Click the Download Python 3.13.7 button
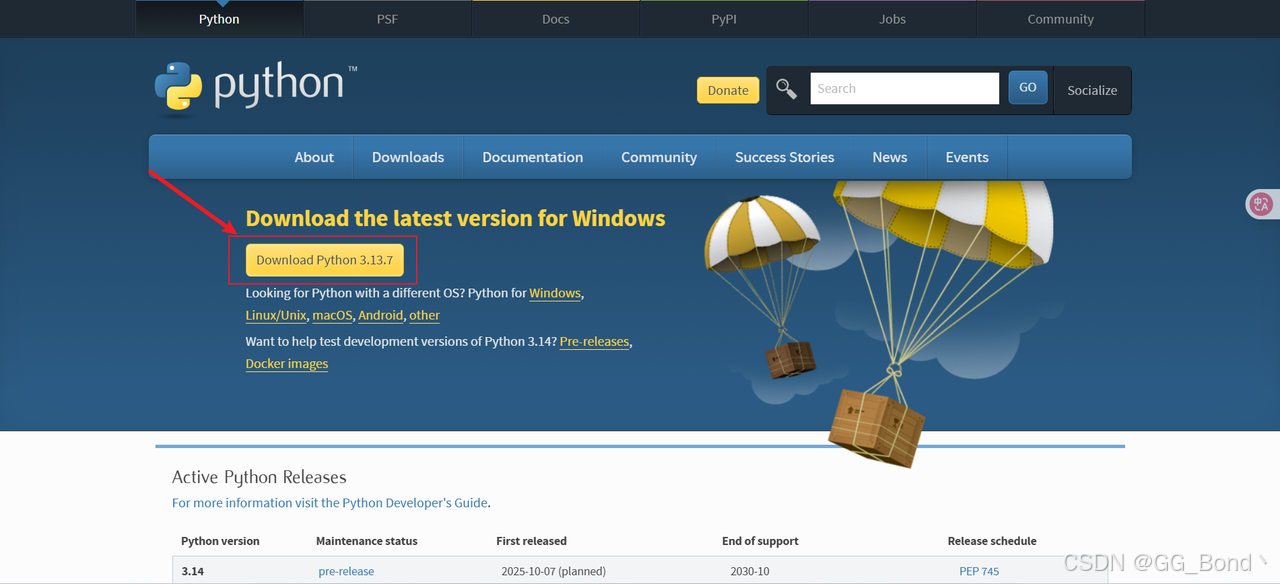The height and width of the screenshot is (584, 1280). click(325, 260)
